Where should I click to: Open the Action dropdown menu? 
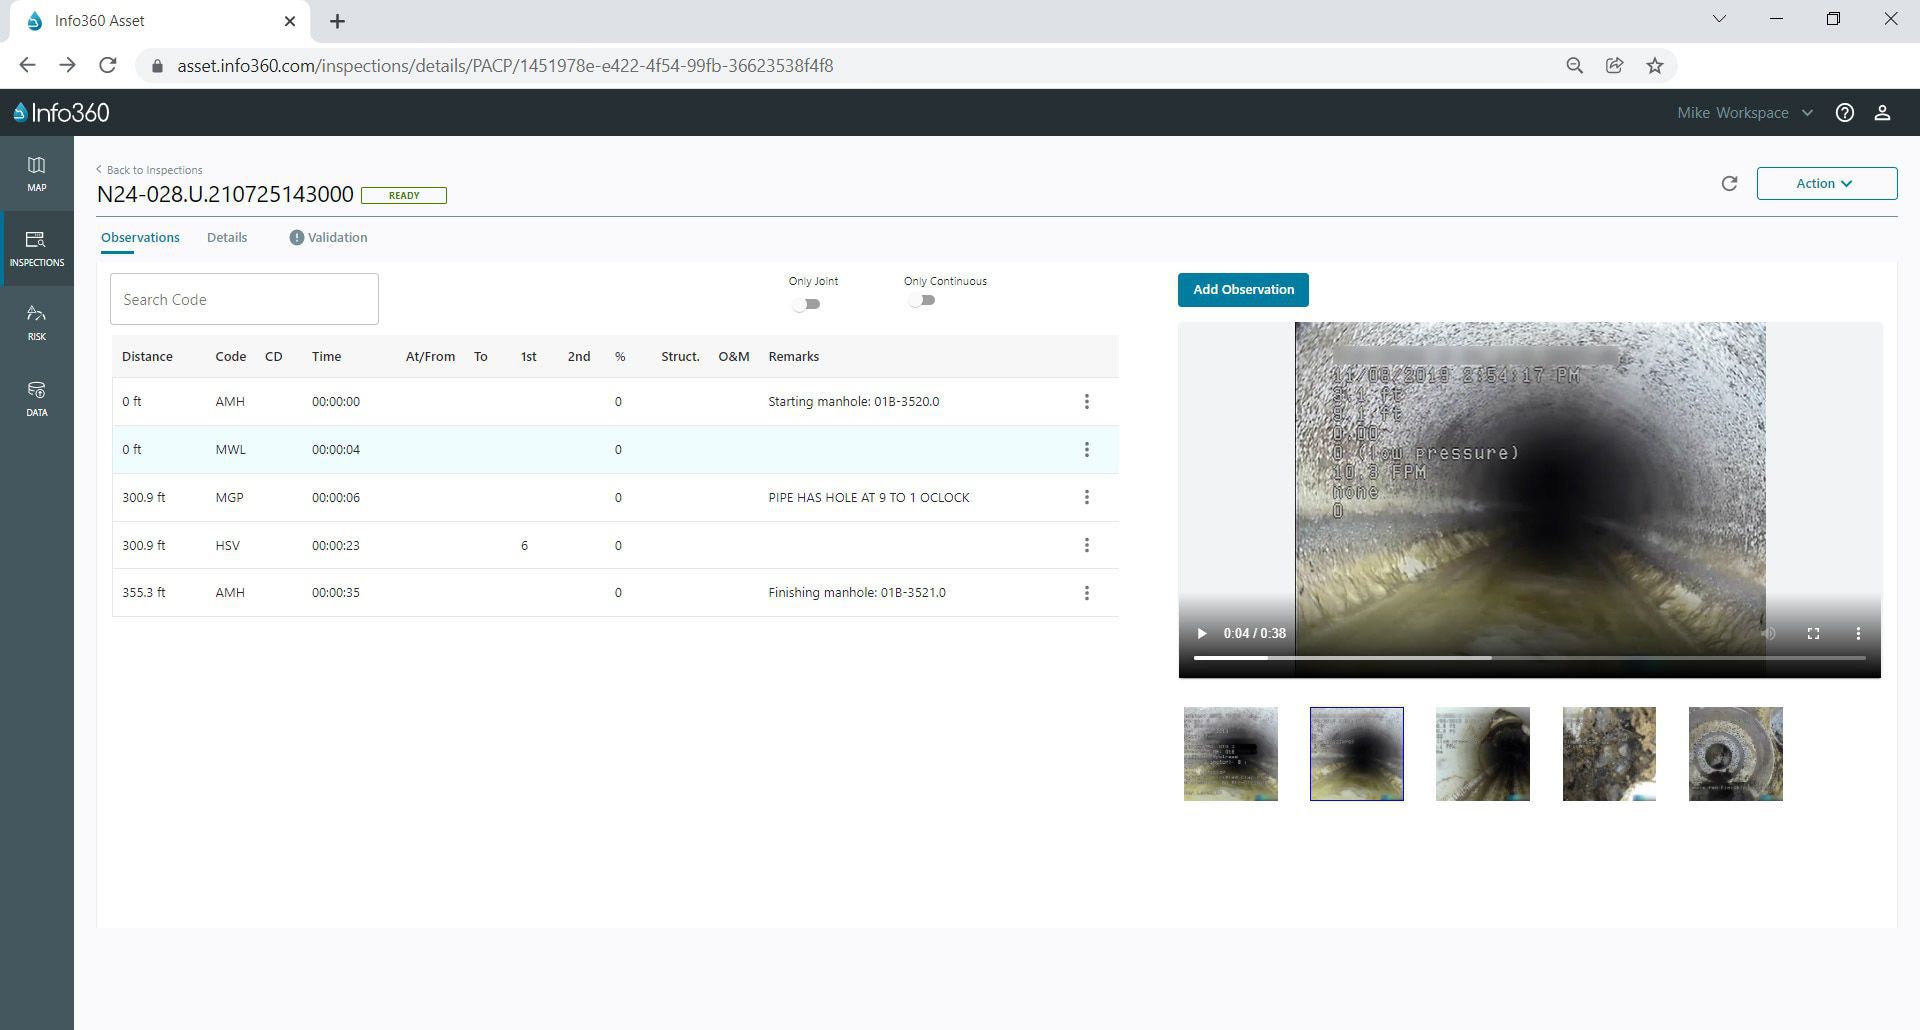1826,183
